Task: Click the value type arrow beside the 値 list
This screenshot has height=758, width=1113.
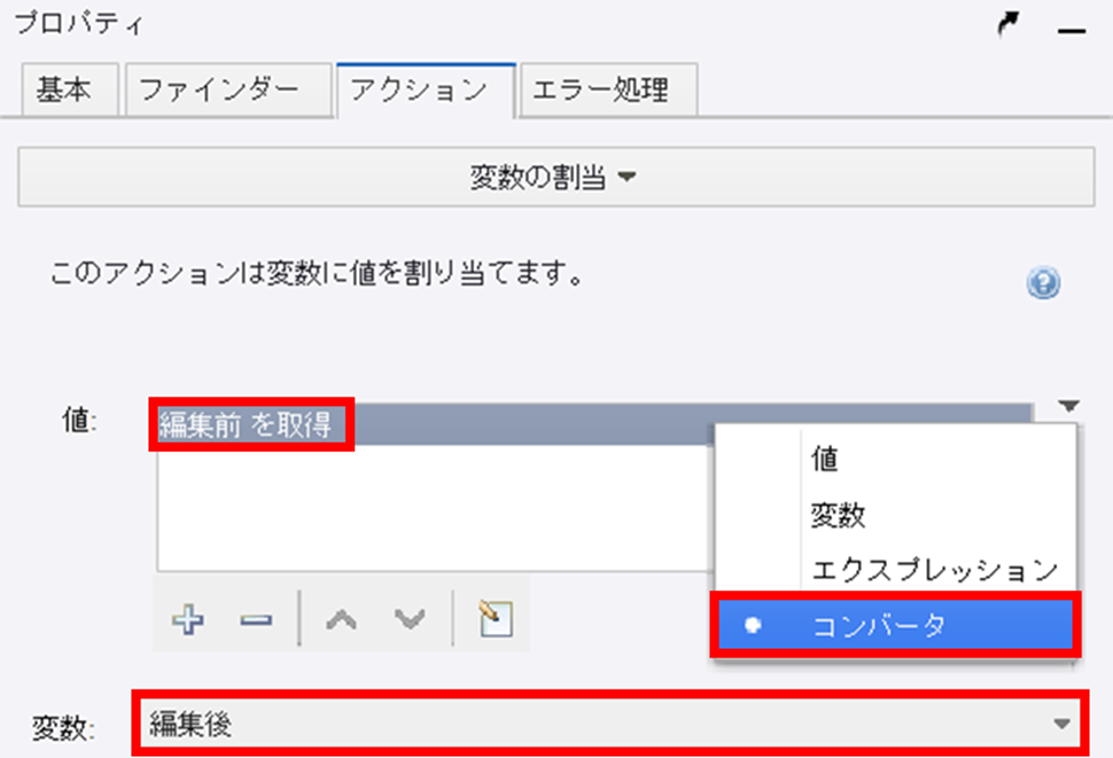Action: coord(1069,406)
